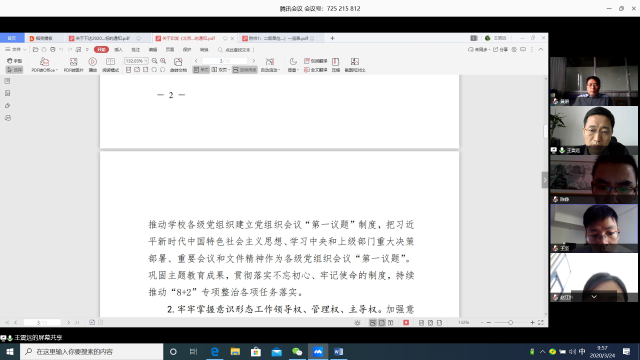Select the Hand tool in the PDF toolbar

(15, 61)
